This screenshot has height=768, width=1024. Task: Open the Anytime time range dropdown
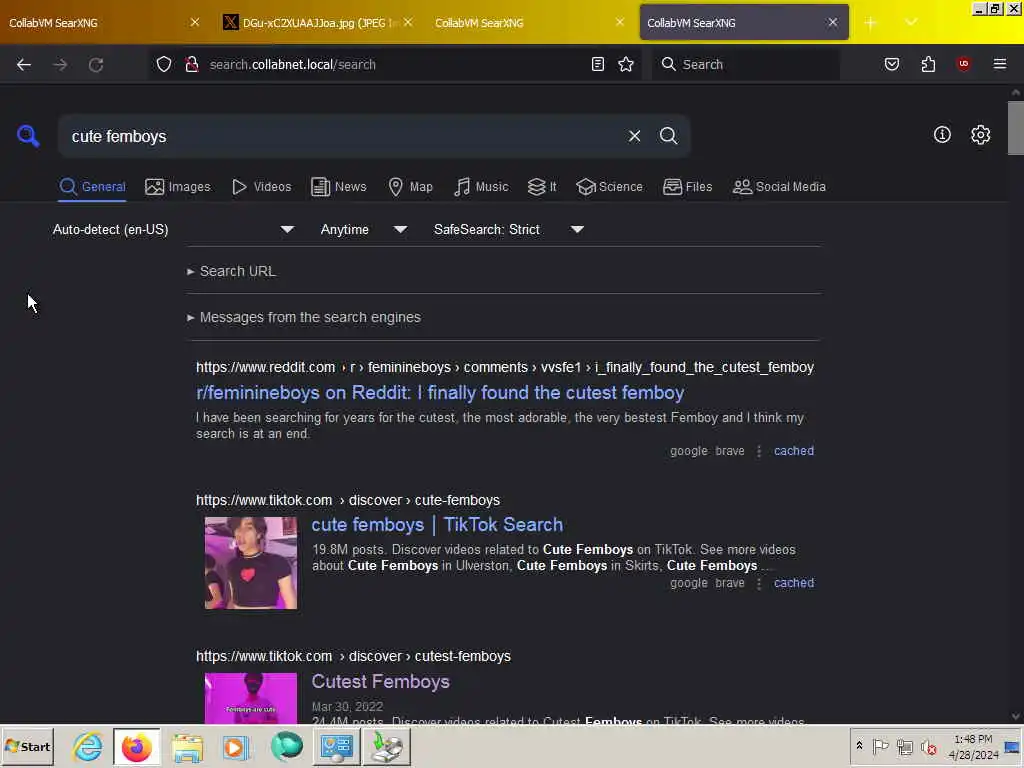363,229
